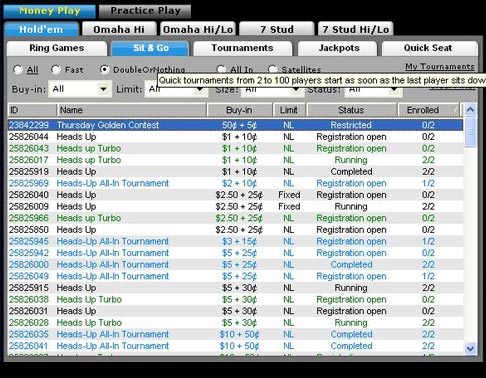This screenshot has width=486, height=378.
Task: Select tournament 25826028 Heads Up Turbo
Action: pyautogui.click(x=235, y=323)
